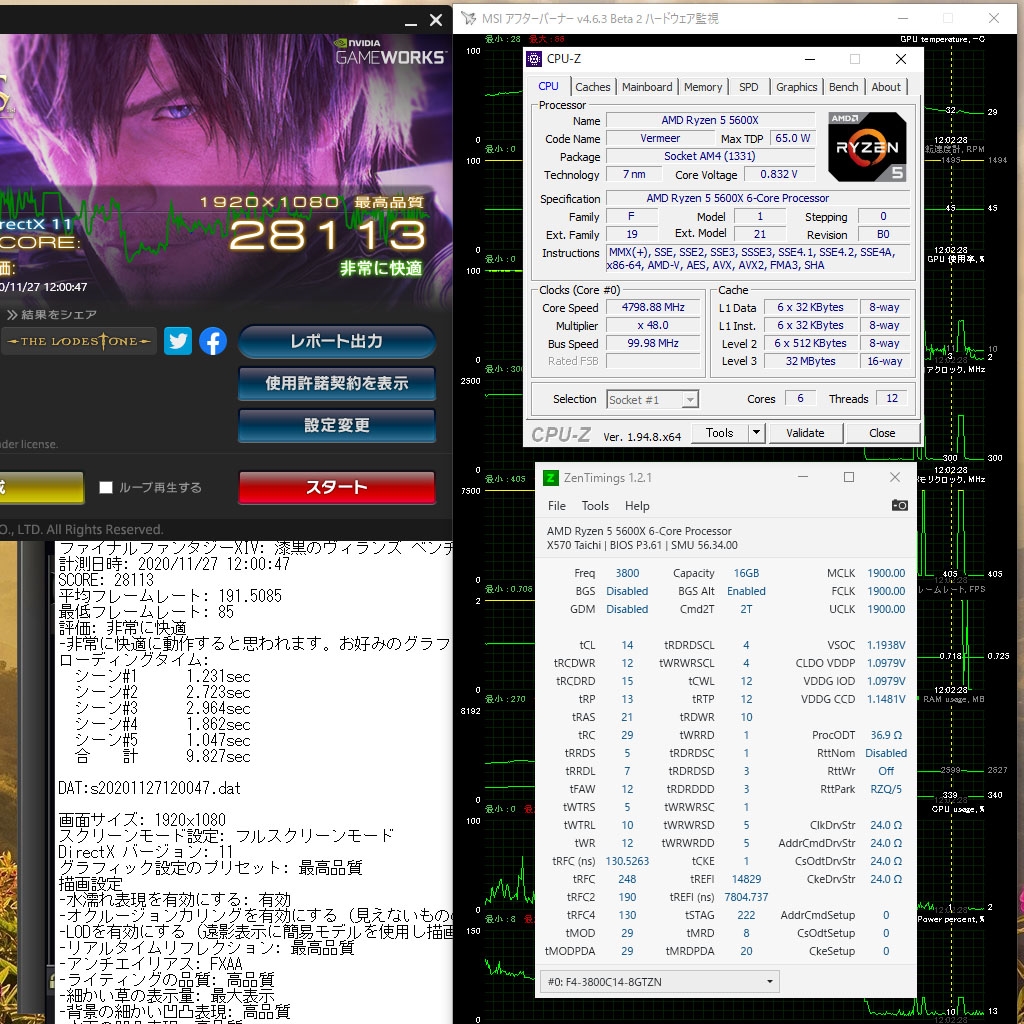
Task: Enable the ループ再生する loop checkbox
Action: (x=106, y=487)
